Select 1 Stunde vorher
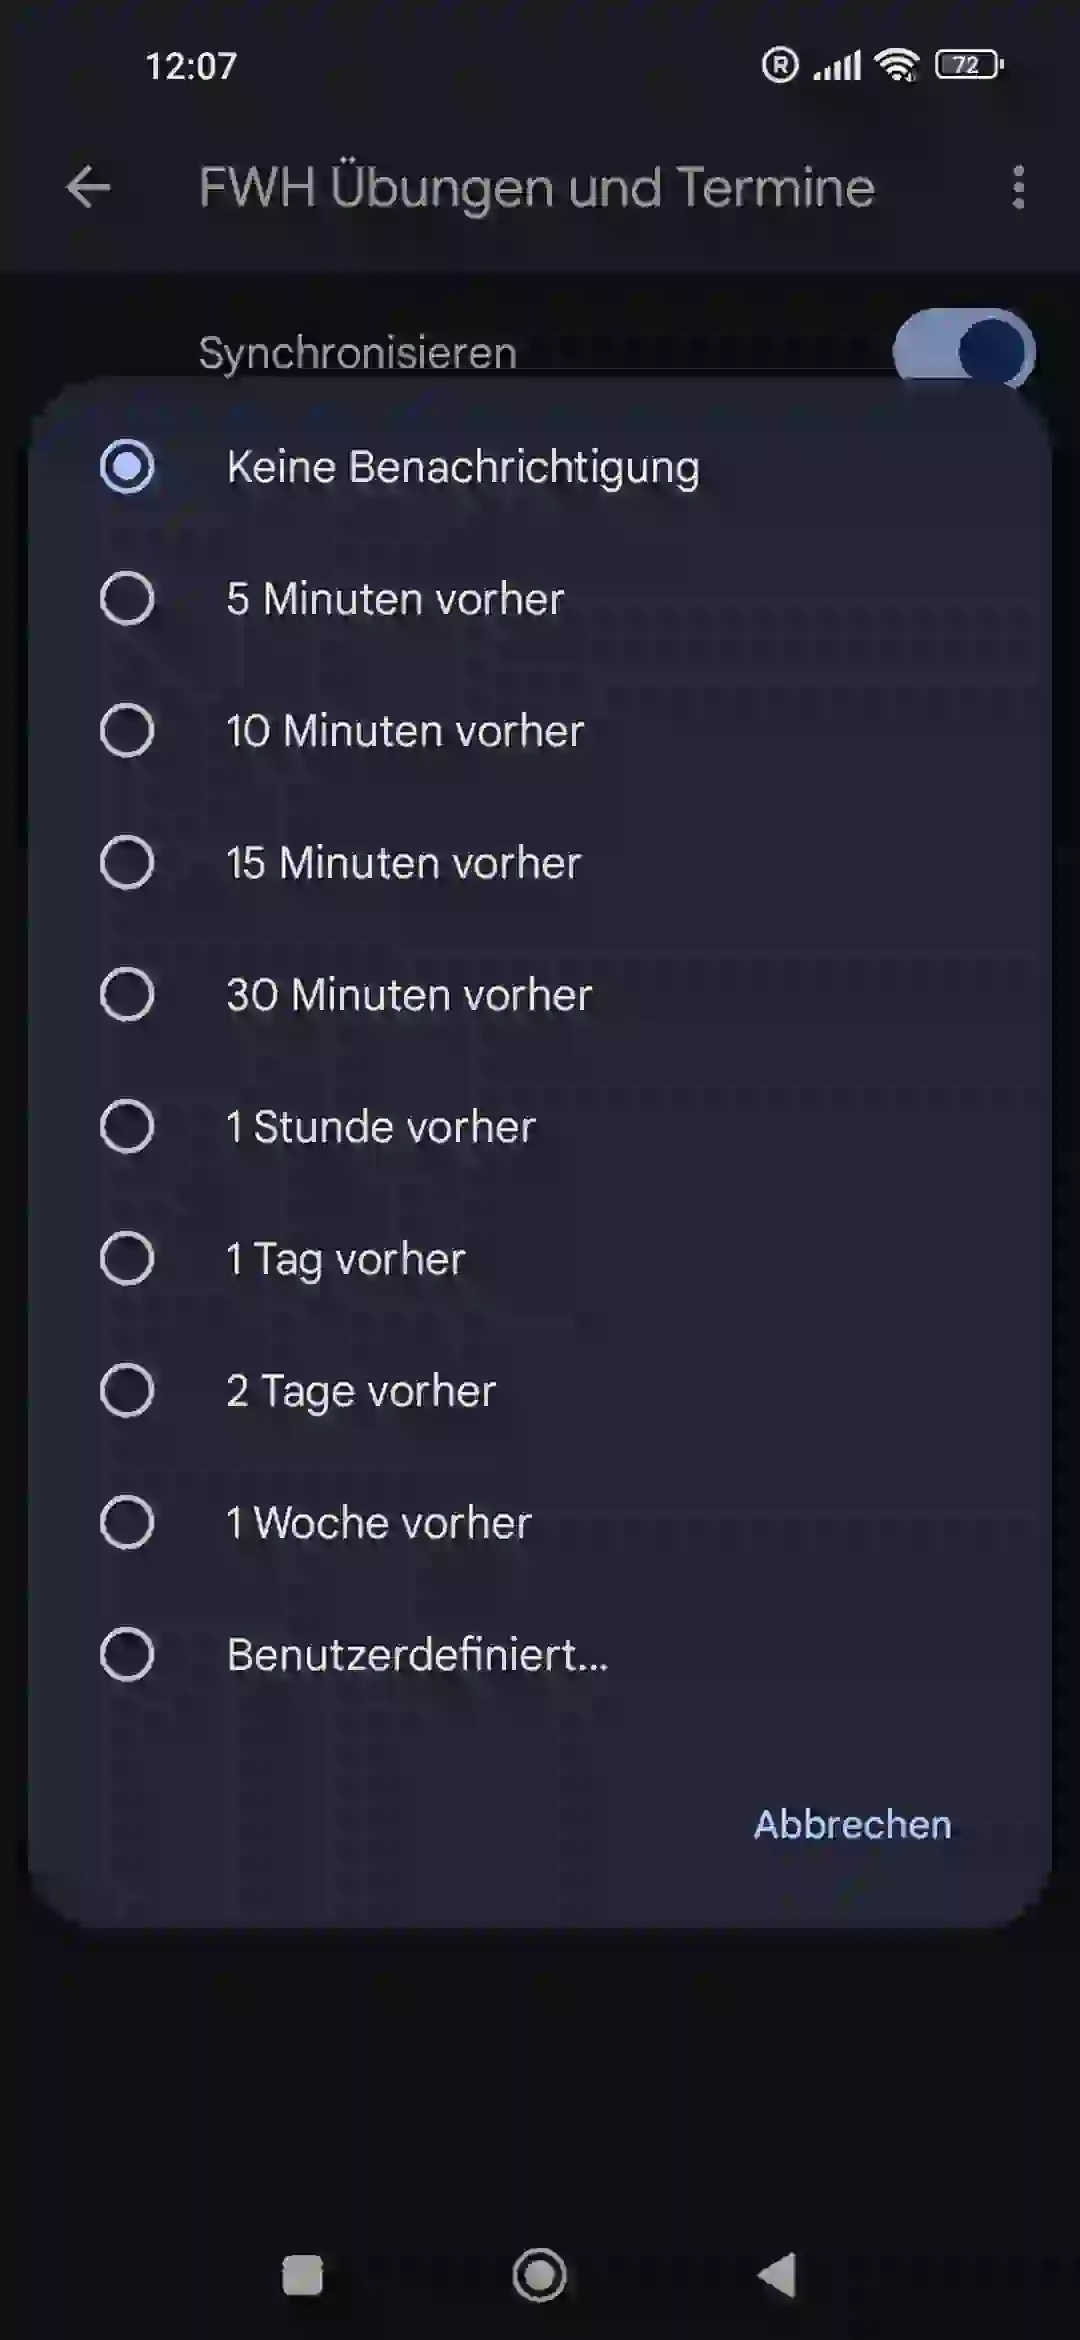 (540, 1127)
